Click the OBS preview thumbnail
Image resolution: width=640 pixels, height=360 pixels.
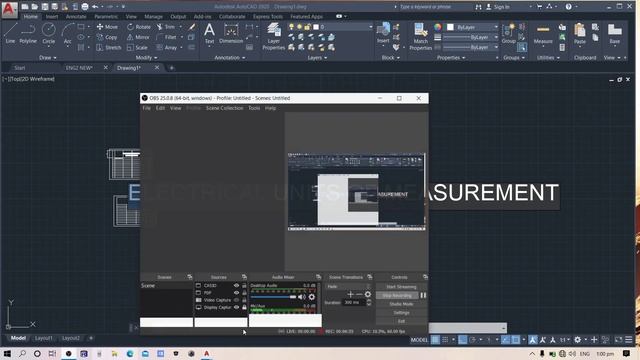357,192
